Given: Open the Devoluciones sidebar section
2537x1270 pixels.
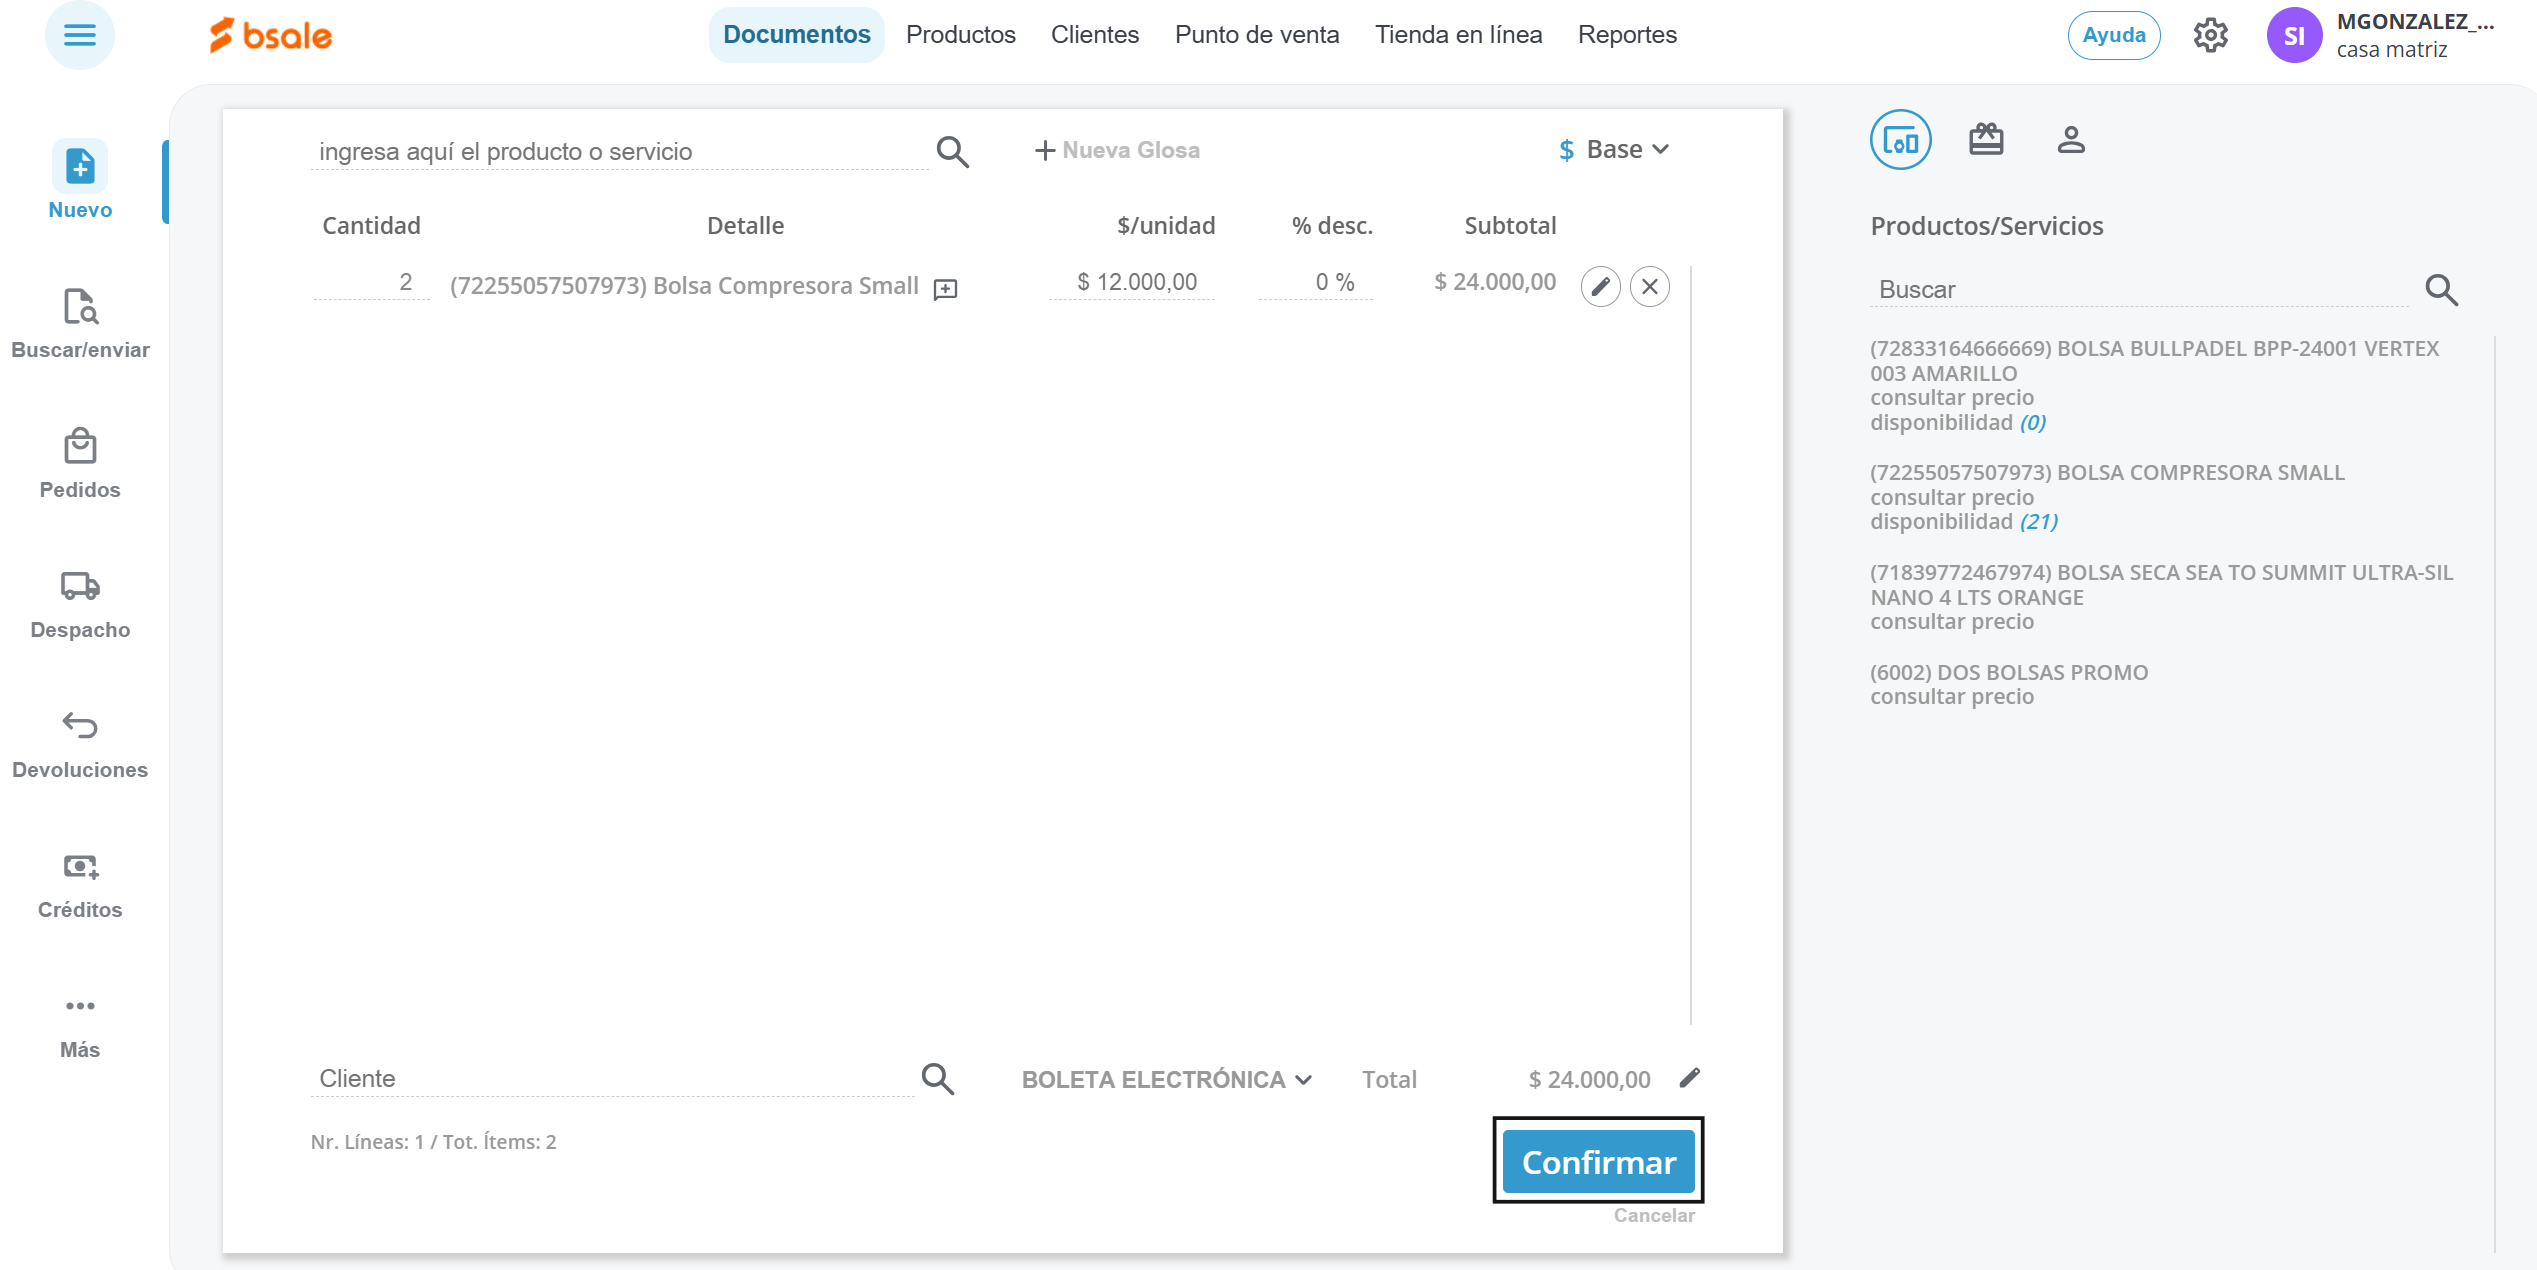Looking at the screenshot, I should [80, 742].
